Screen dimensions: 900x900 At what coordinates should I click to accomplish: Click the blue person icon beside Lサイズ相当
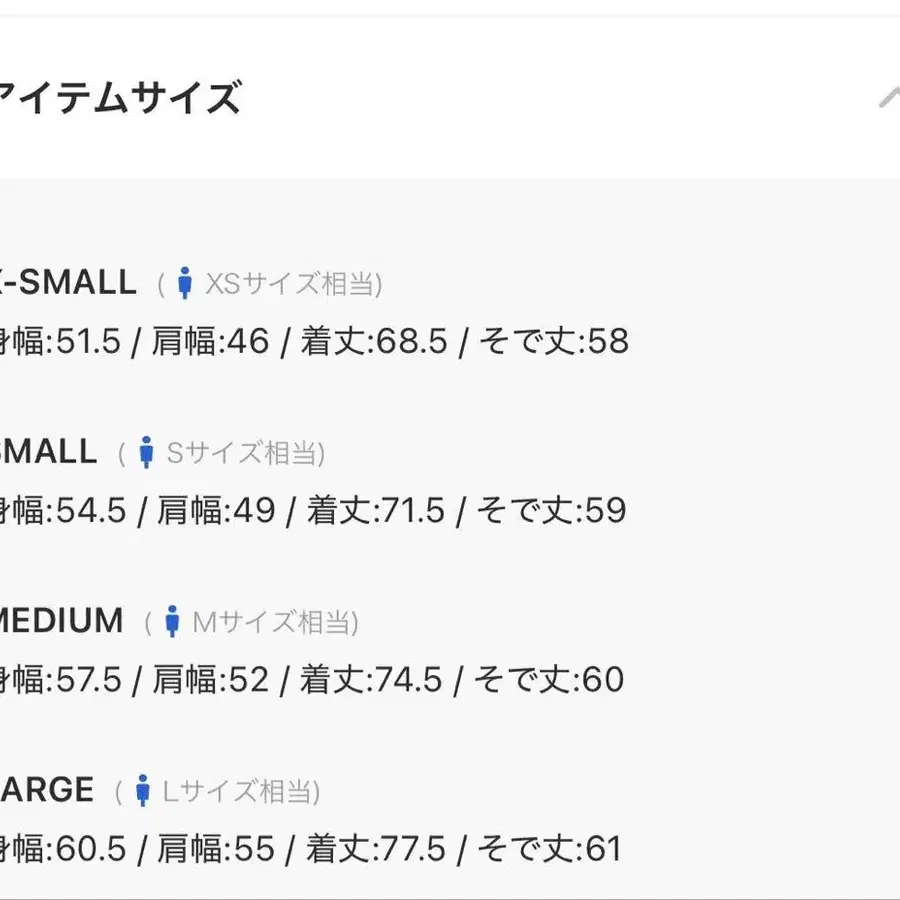142,791
